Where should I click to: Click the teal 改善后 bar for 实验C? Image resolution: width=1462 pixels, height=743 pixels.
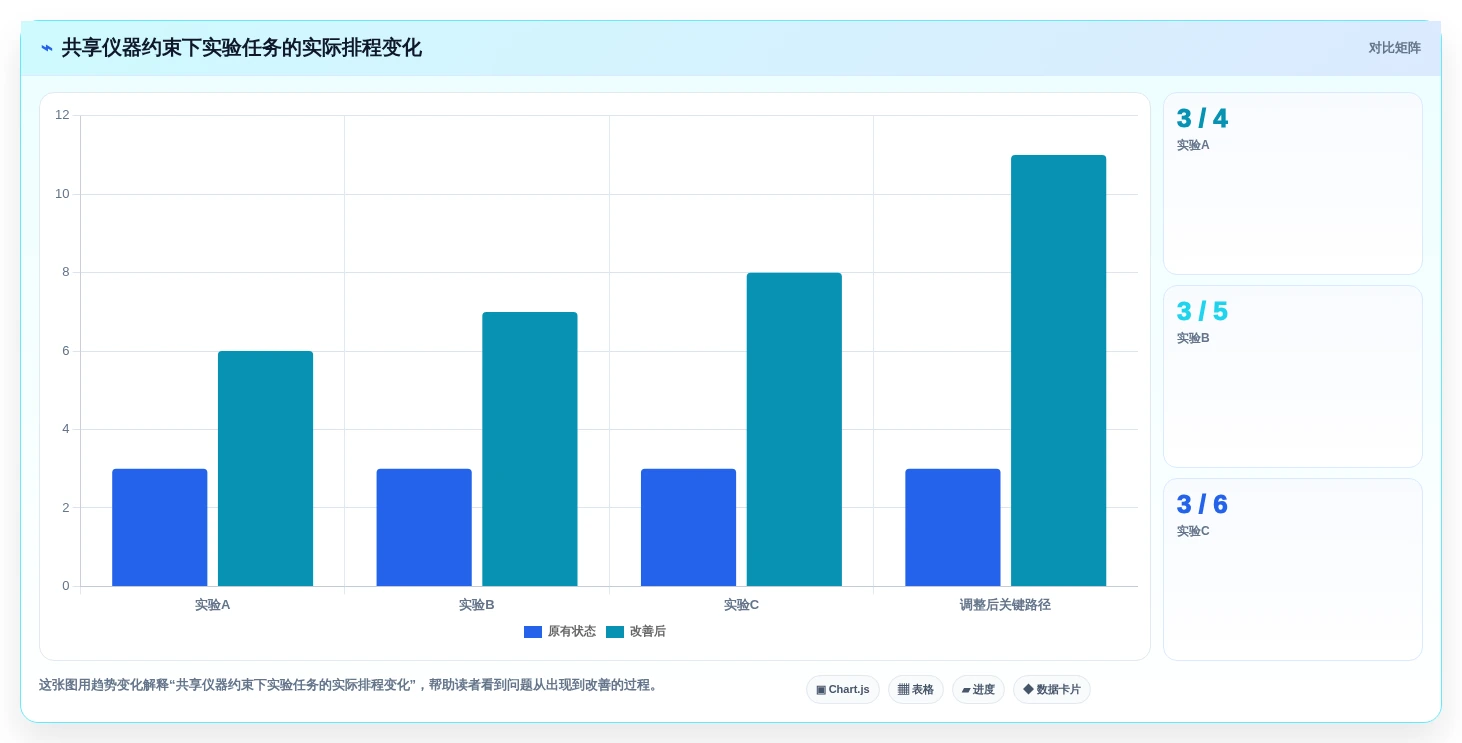(x=794, y=430)
